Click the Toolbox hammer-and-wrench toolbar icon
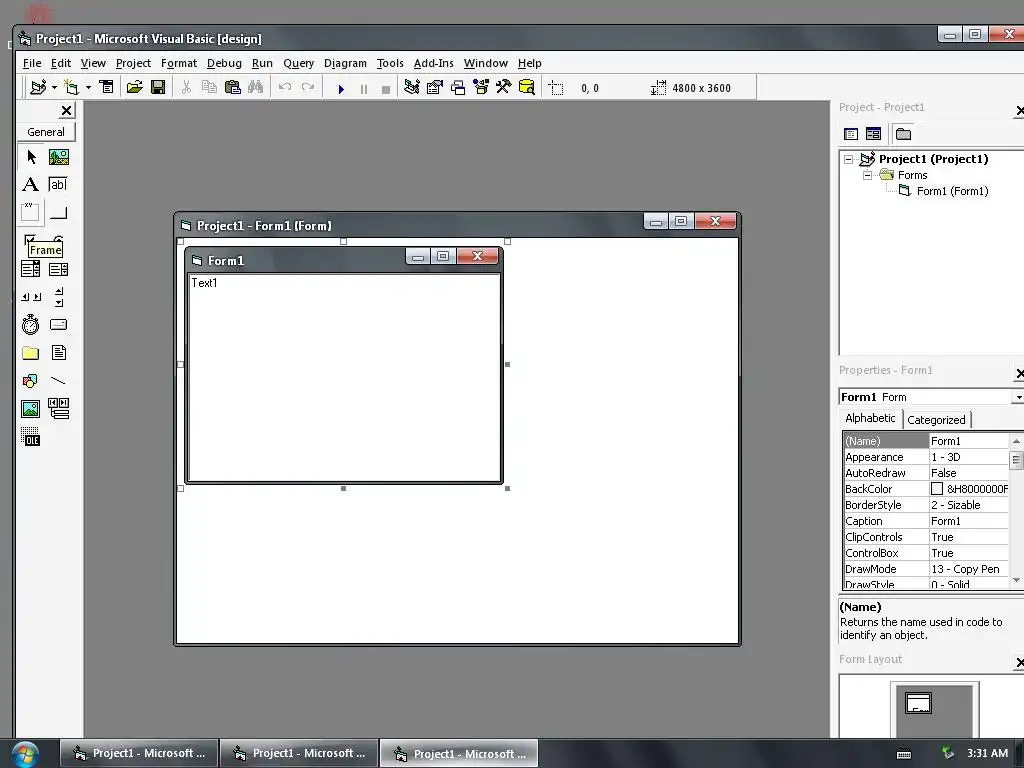The width and height of the screenshot is (1024, 768). (x=504, y=87)
